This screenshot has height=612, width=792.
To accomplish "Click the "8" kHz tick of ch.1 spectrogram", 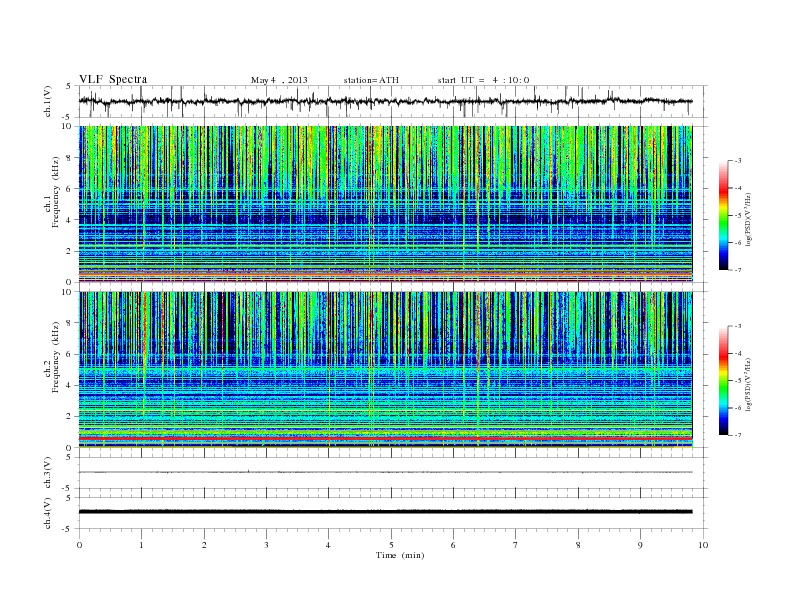I will pyautogui.click(x=69, y=158).
